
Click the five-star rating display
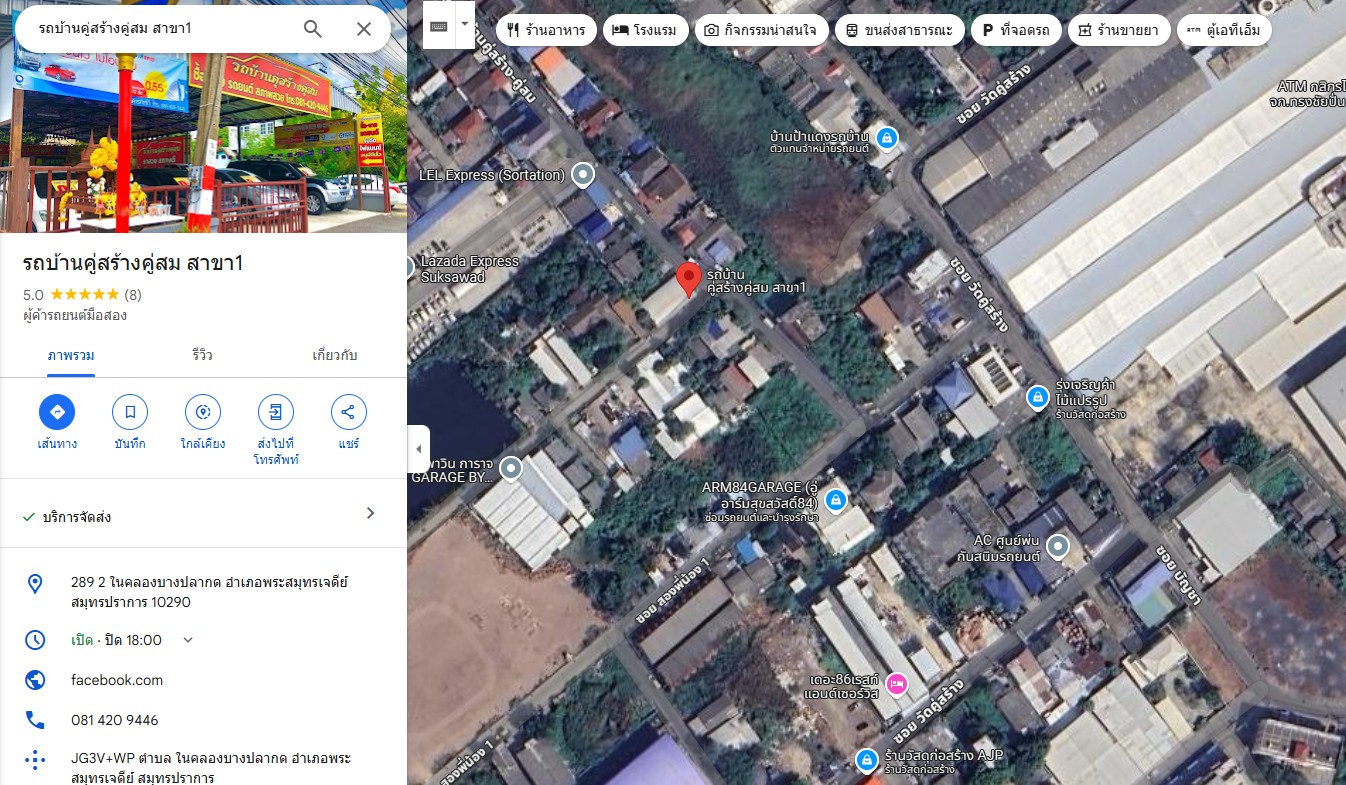click(x=84, y=295)
